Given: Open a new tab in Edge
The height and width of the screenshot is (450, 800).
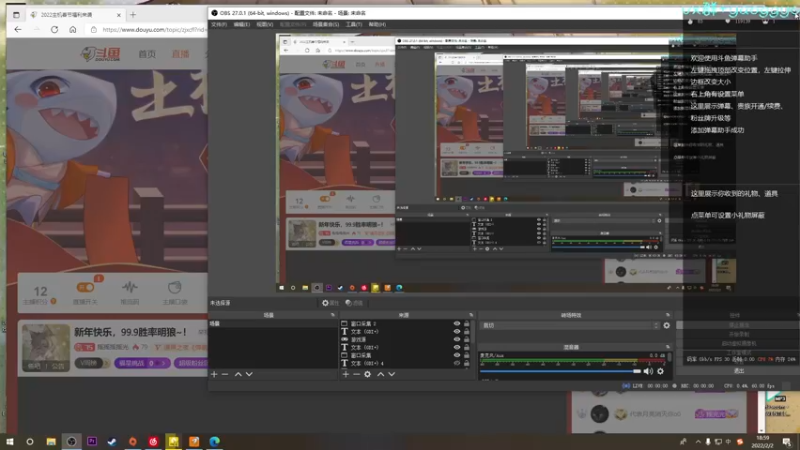Looking at the screenshot, I should [133, 15].
